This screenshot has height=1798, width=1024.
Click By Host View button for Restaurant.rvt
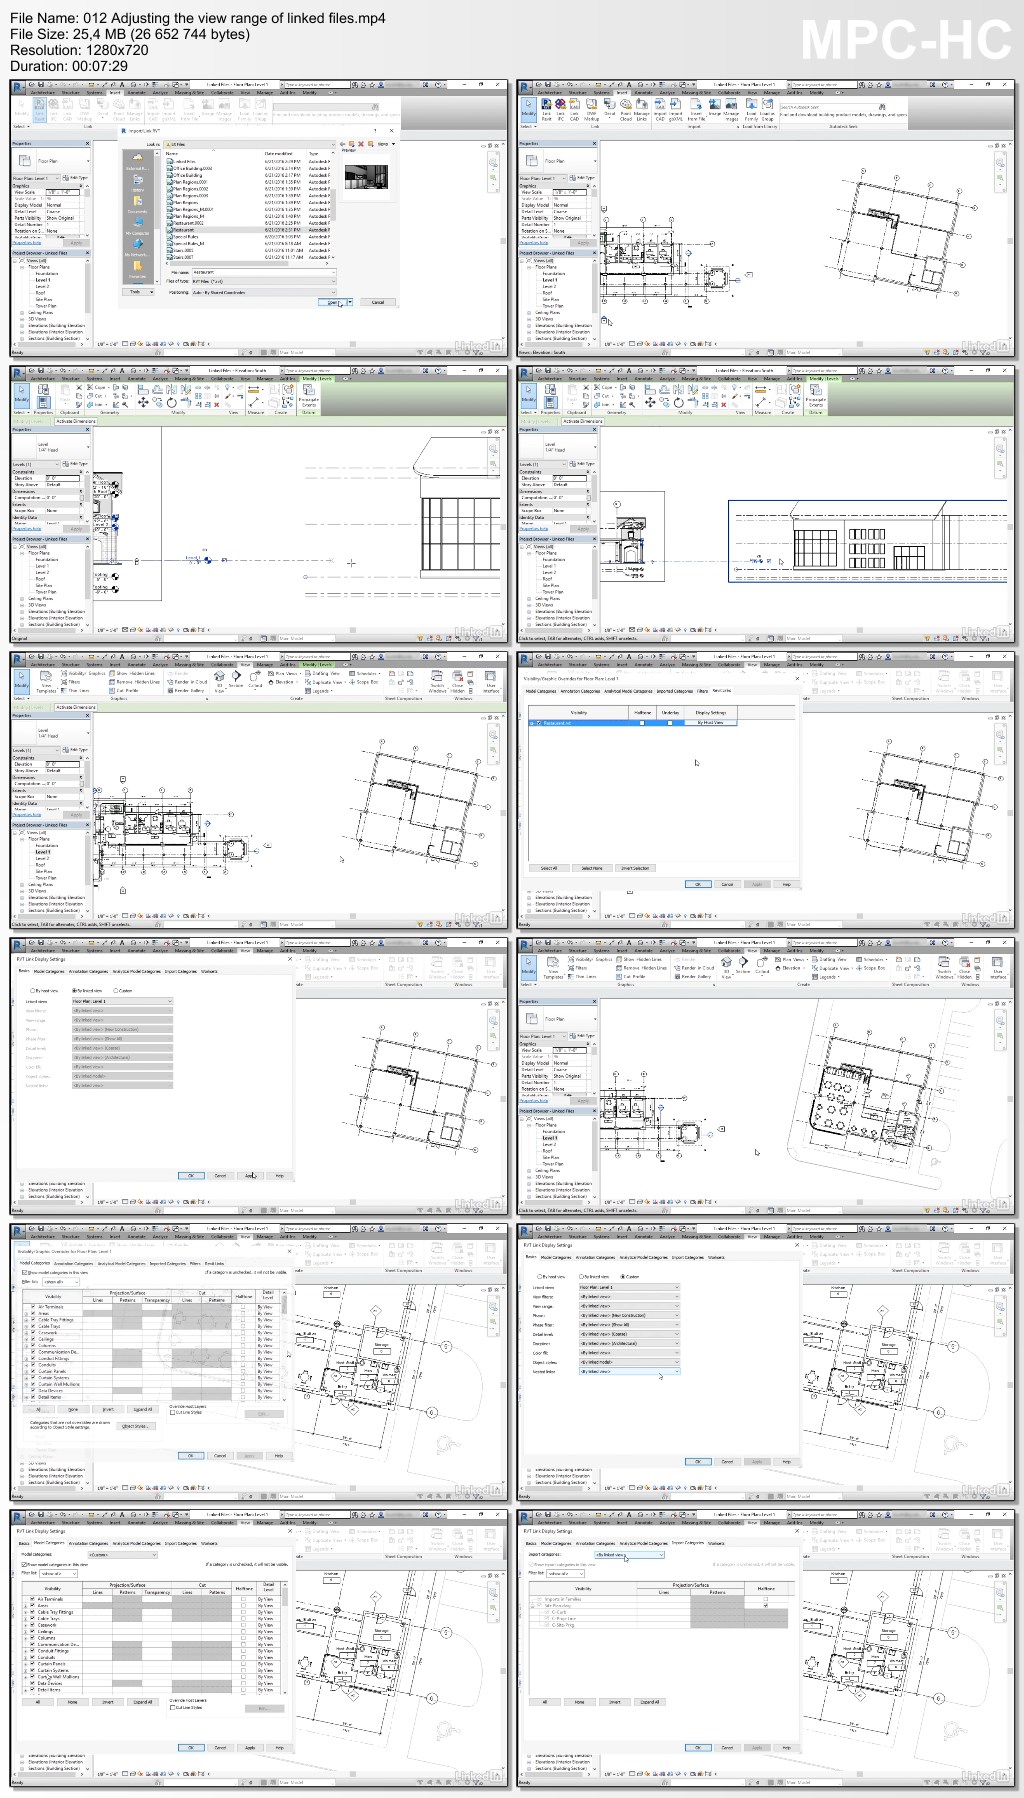711,722
